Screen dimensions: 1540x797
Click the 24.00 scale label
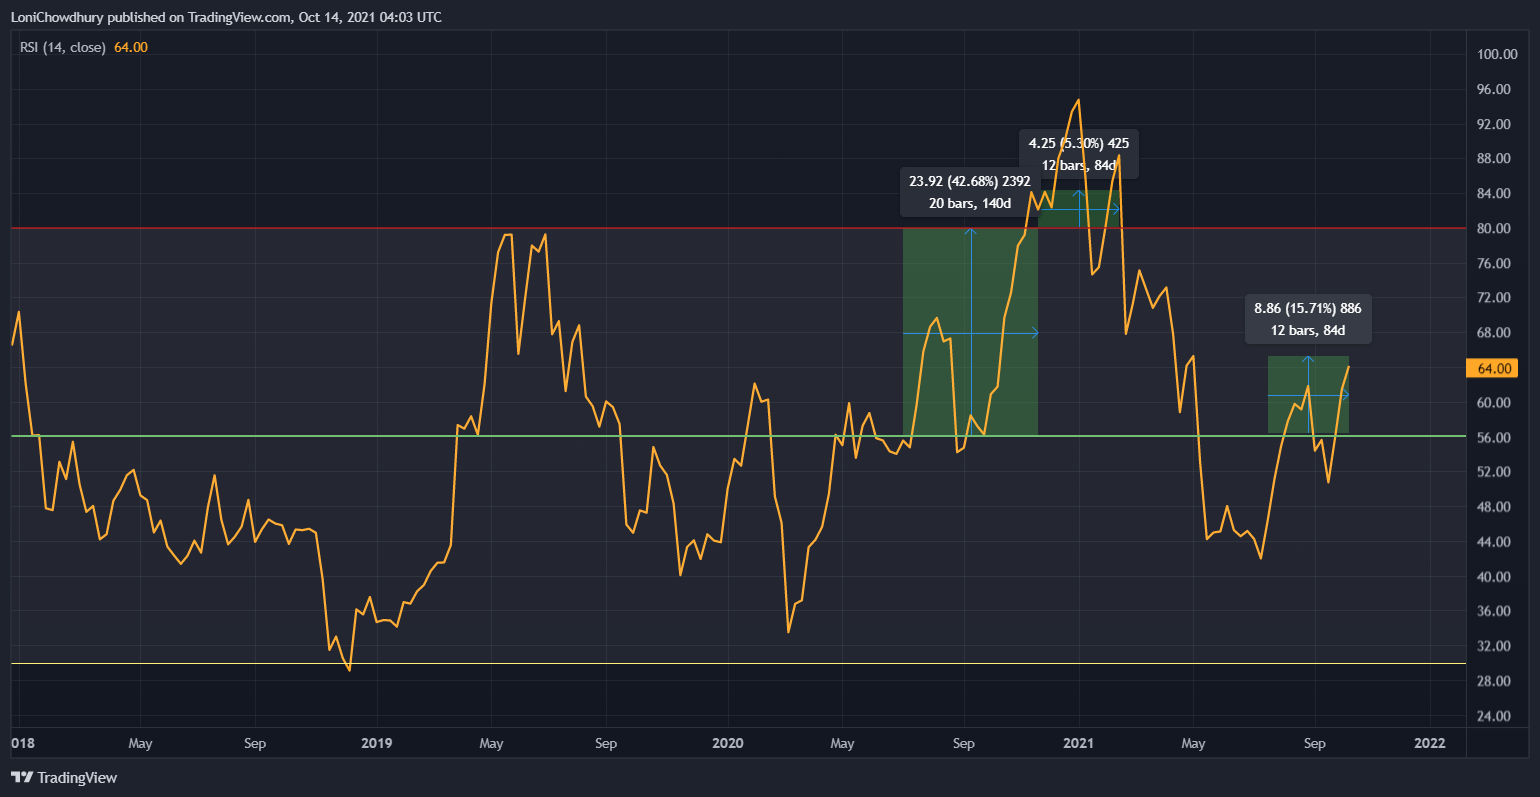pos(1493,716)
